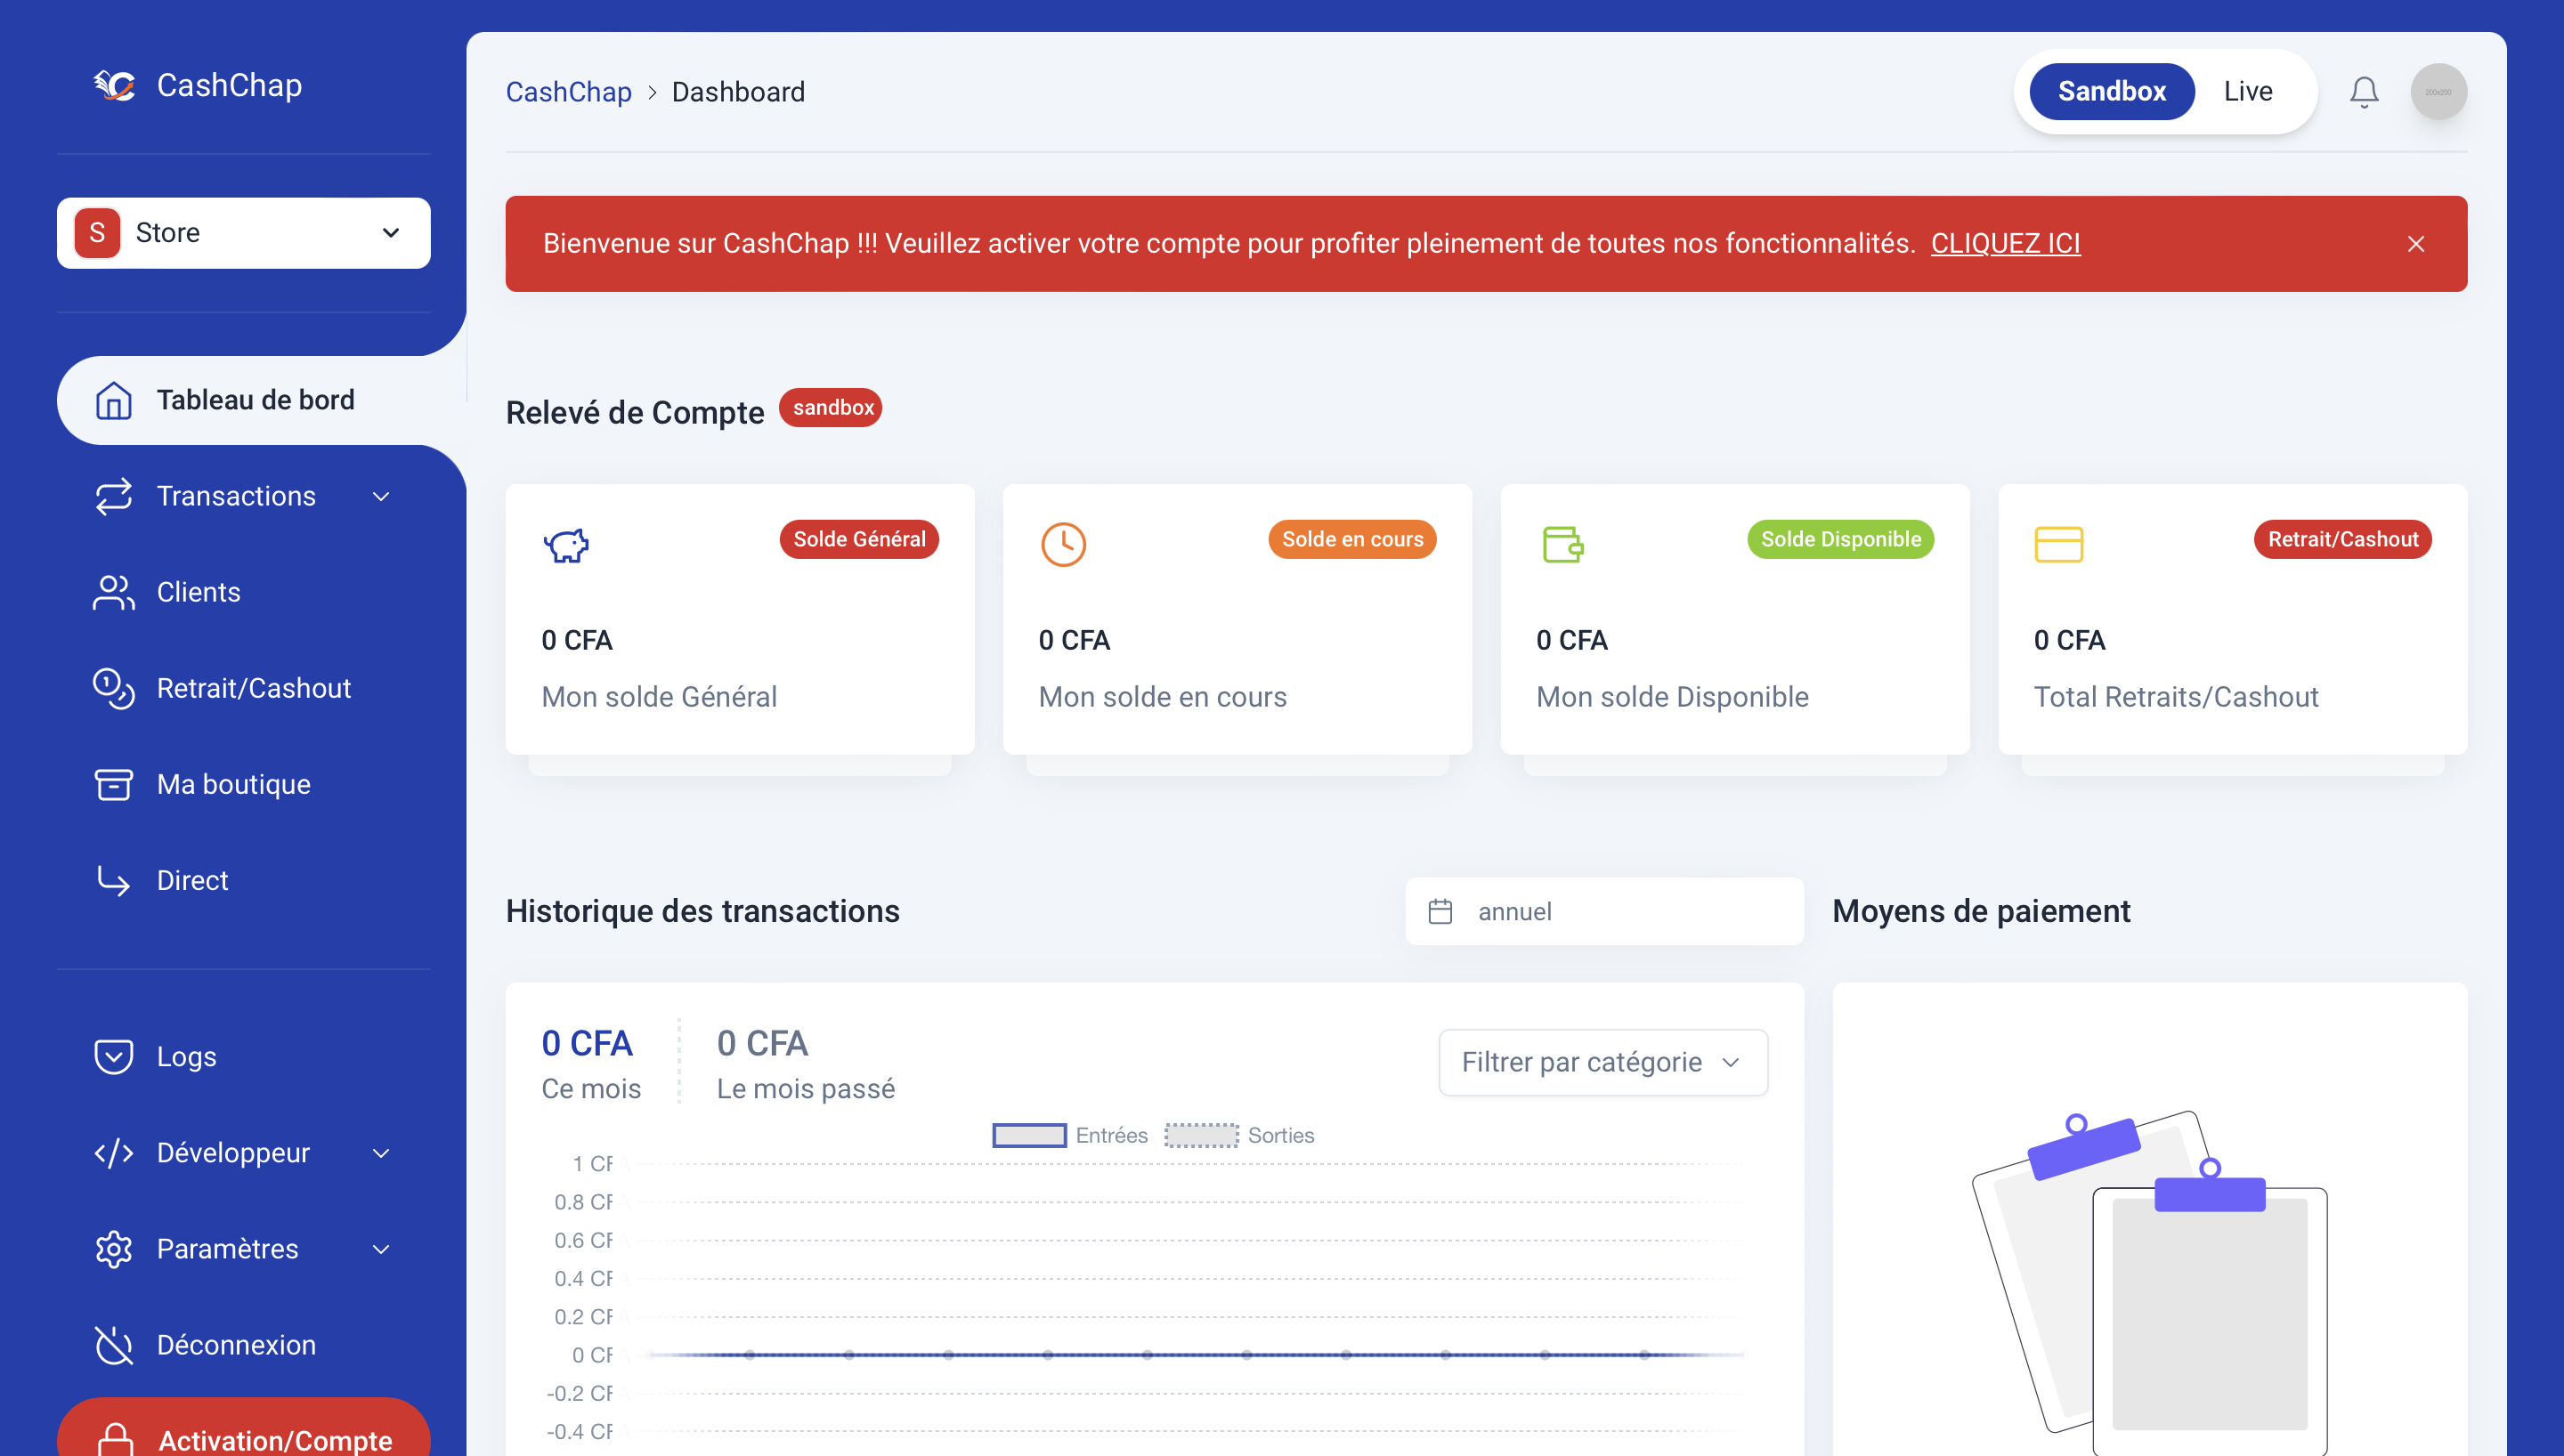Viewport: 2564px width, 1456px height.
Task: Click the CashChap logo icon in the sidebar
Action: 114,86
